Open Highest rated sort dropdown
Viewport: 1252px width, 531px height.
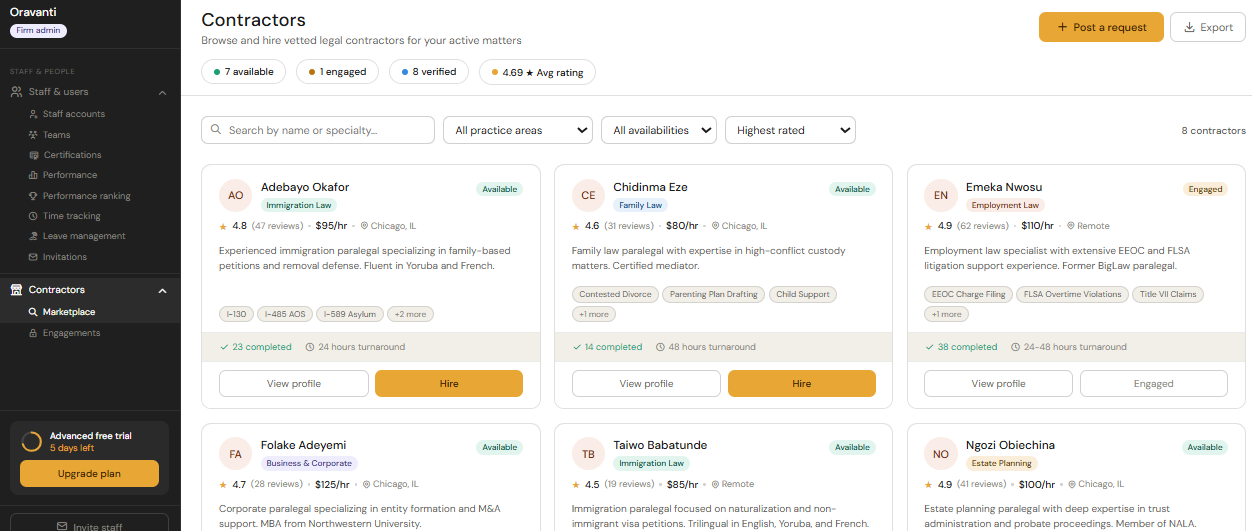pyautogui.click(x=790, y=130)
